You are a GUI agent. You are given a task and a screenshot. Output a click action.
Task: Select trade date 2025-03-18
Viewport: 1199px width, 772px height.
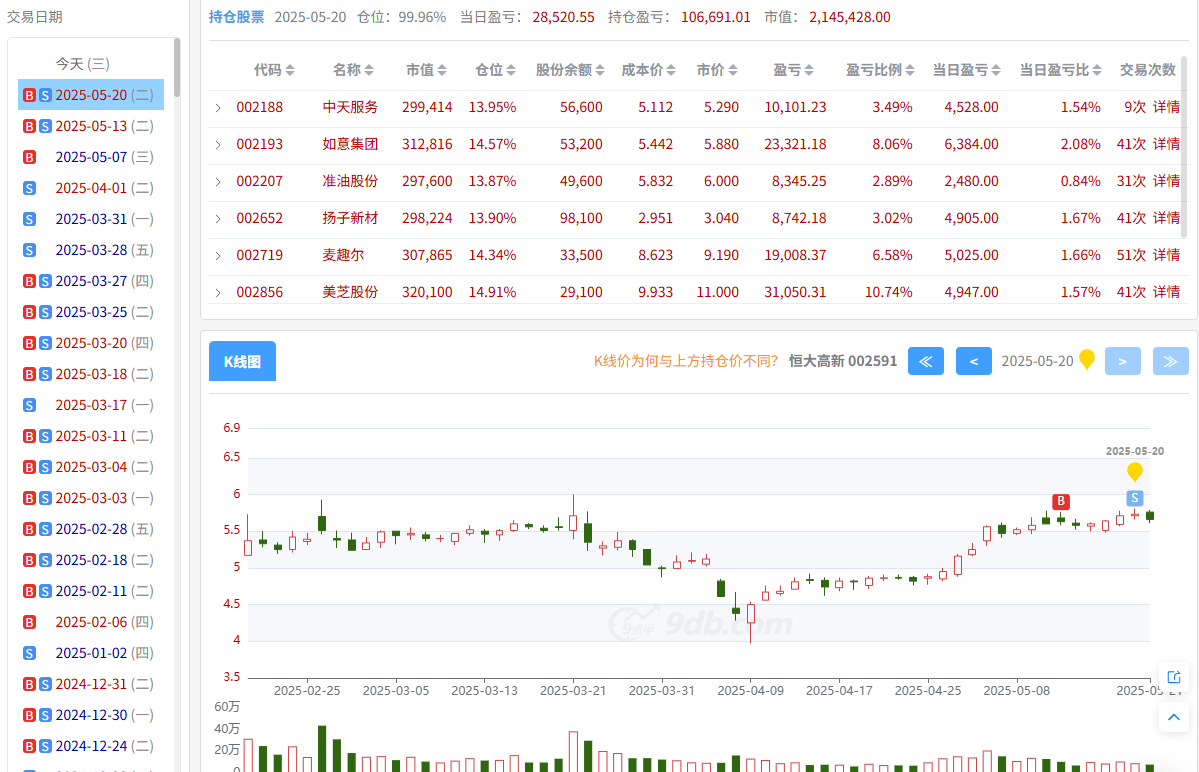91,375
